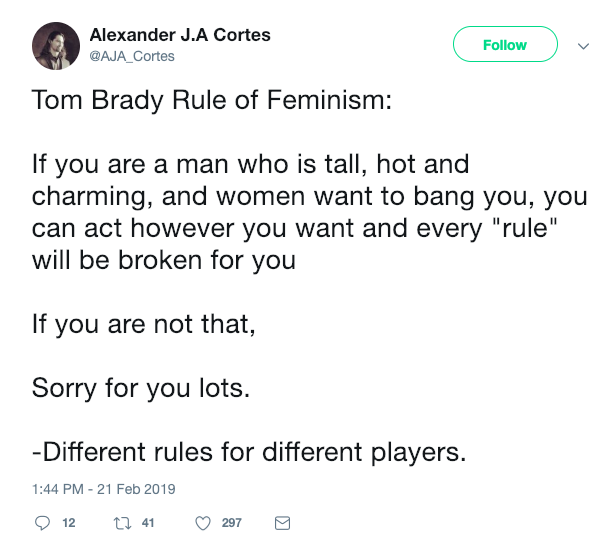Follow Alexander J.A Cortes
Screen dimensions: 616x546
(504, 45)
